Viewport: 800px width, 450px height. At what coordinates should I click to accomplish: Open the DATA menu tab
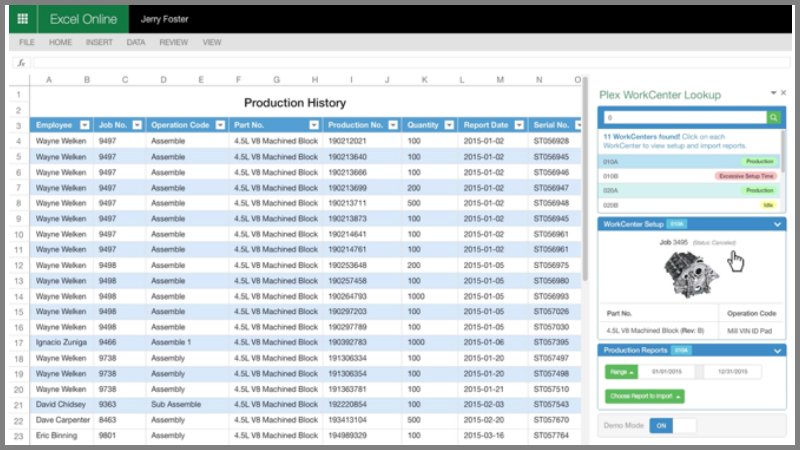(x=136, y=42)
